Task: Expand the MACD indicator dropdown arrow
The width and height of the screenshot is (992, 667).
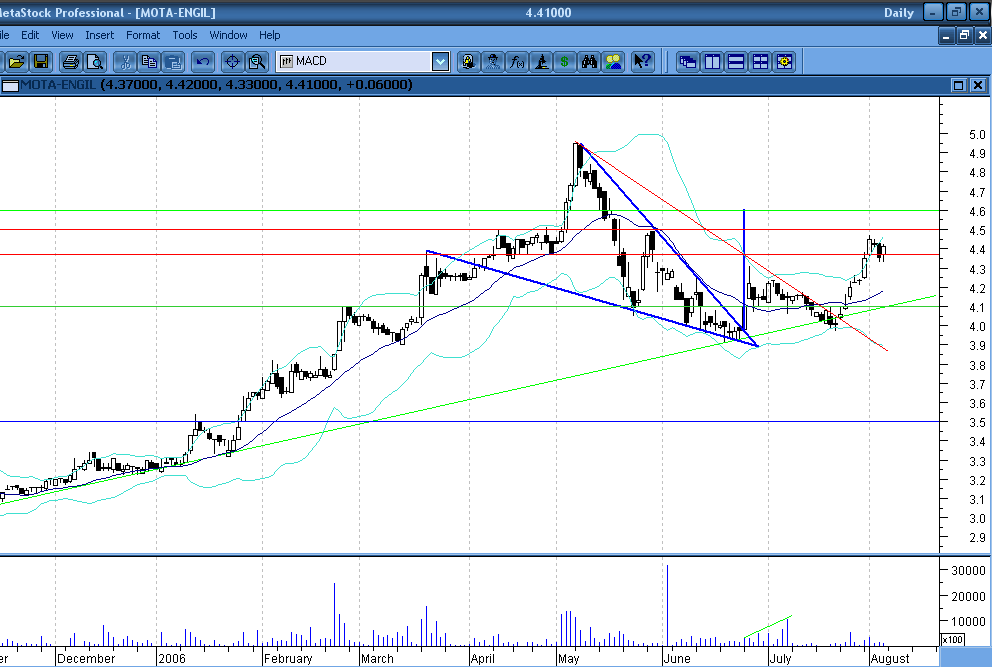Action: (x=440, y=62)
